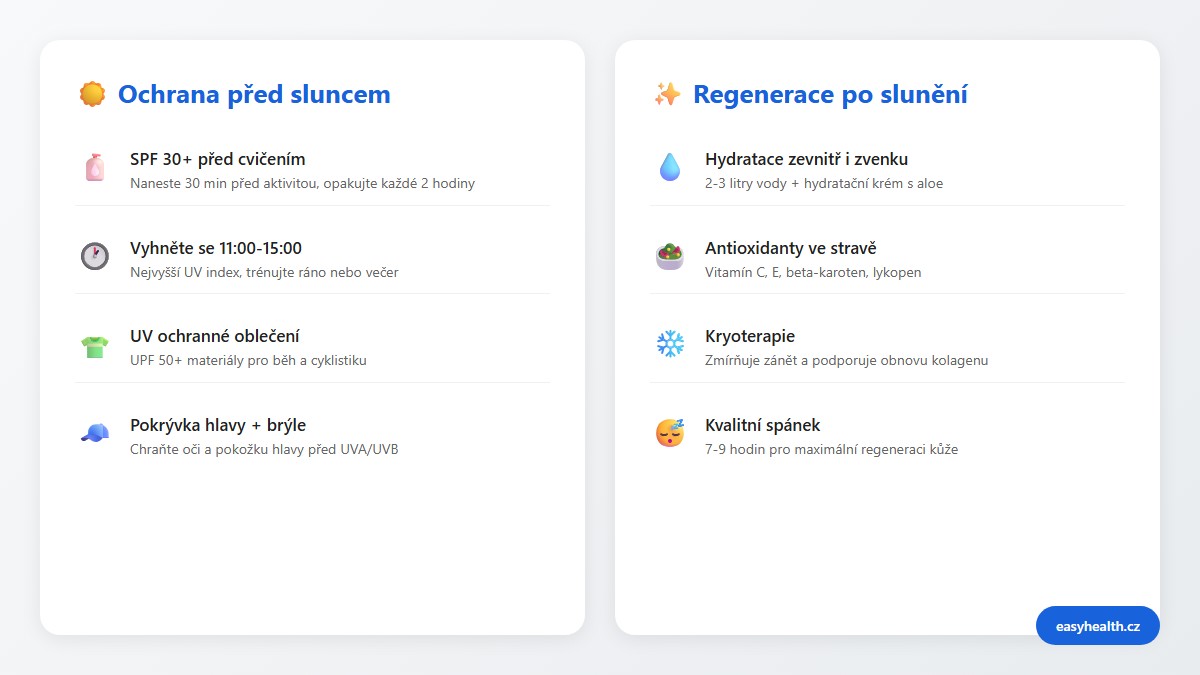Image resolution: width=1200 pixels, height=675 pixels.
Task: Select the snowflake Kryoterapie icon
Action: point(670,345)
